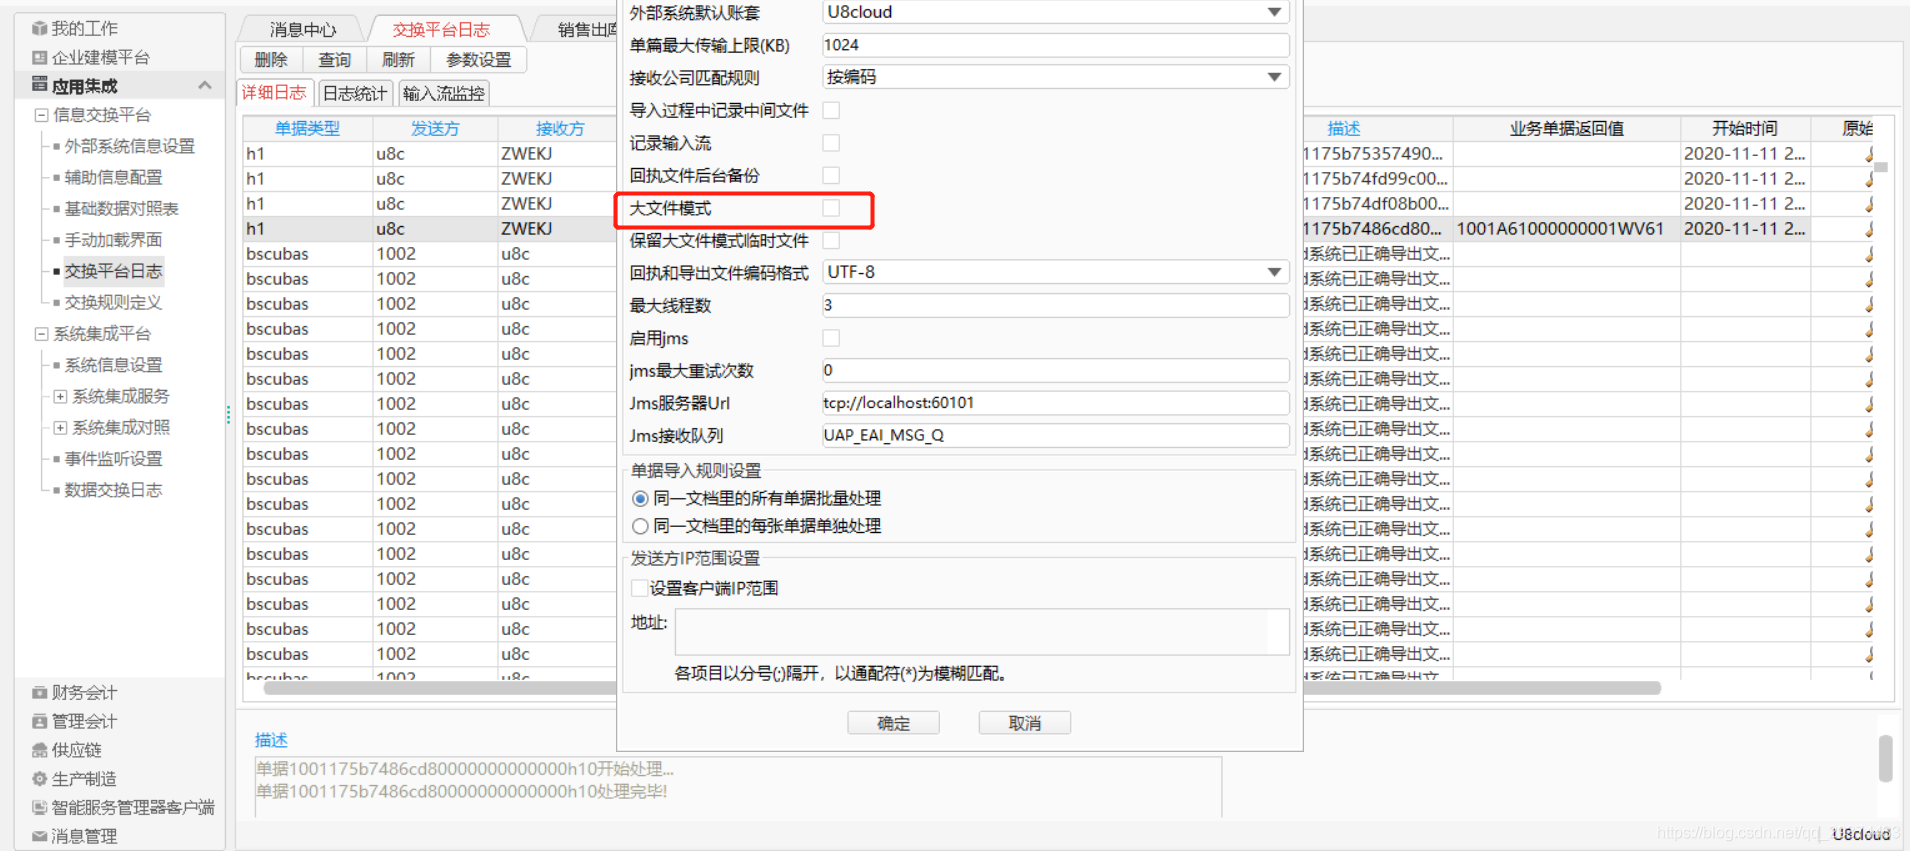Click the 删除 toolbar button
The width and height of the screenshot is (1910, 851).
point(271,60)
